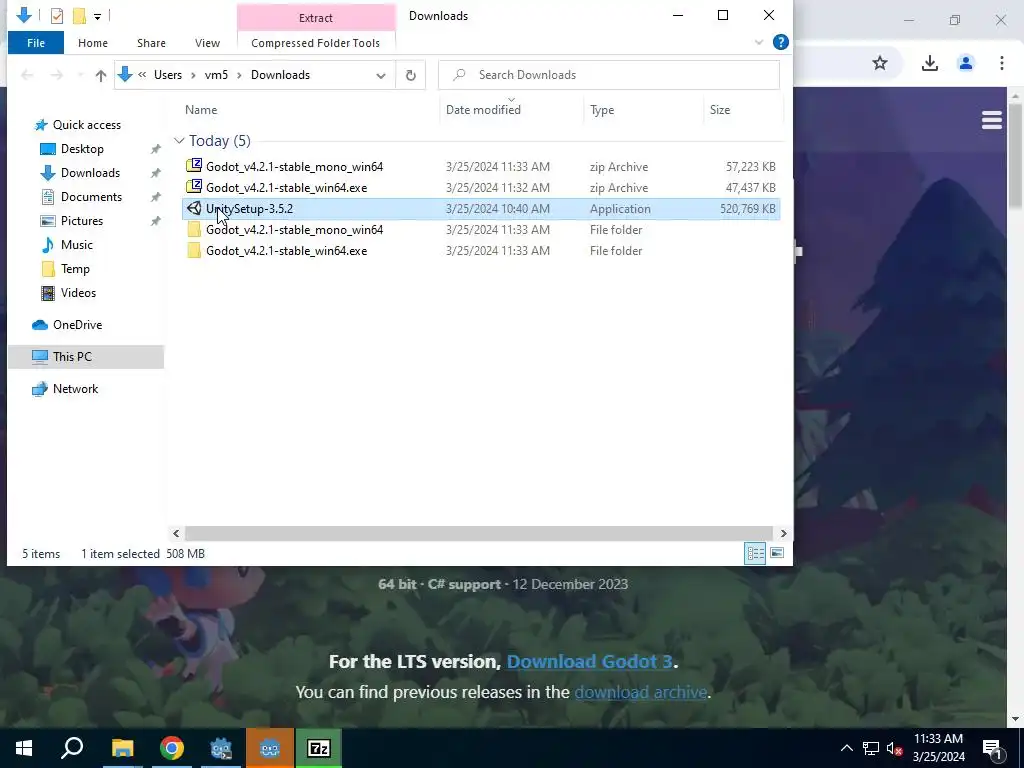This screenshot has width=1024, height=768.
Task: Switch to the Home ribbon tab
Action: click(x=93, y=43)
